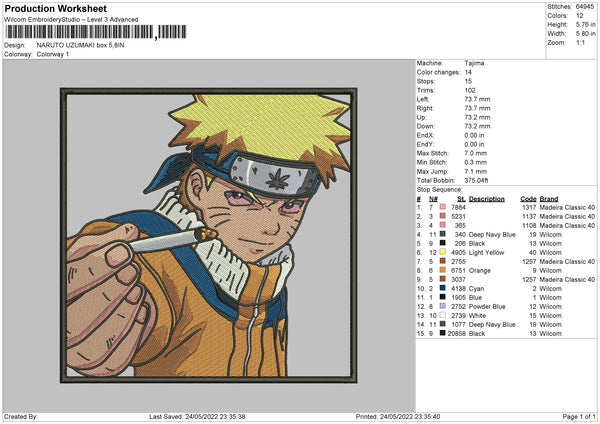600x424 pixels.
Task: Select the stitch count '6751' in the Orange row
Action: click(x=458, y=270)
